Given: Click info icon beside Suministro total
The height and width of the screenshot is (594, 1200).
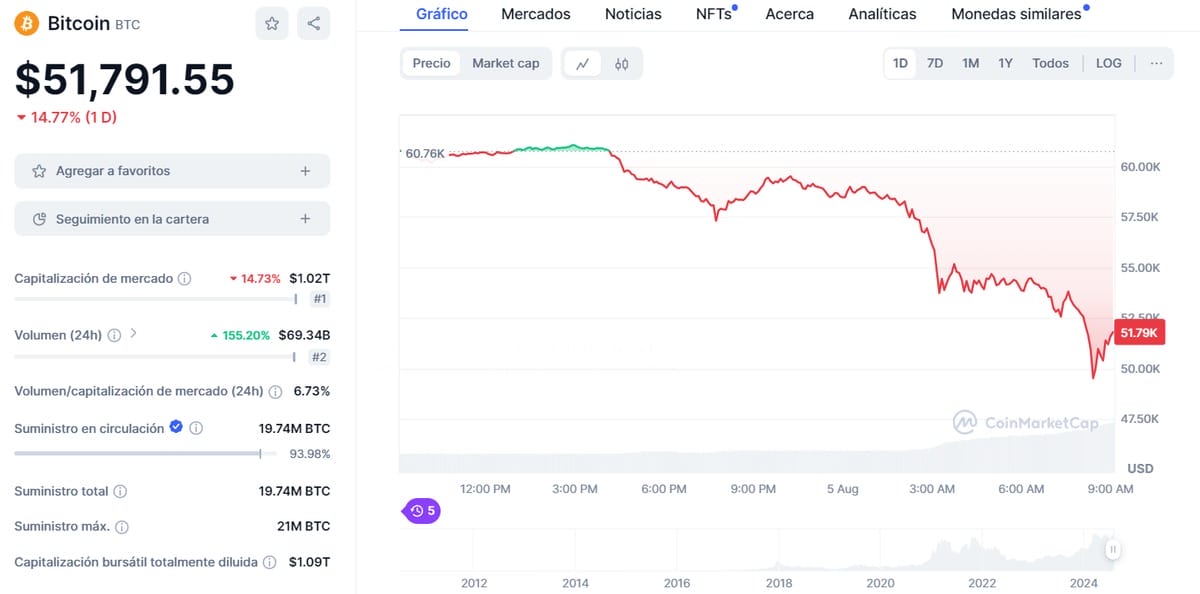Looking at the screenshot, I should coord(120,491).
